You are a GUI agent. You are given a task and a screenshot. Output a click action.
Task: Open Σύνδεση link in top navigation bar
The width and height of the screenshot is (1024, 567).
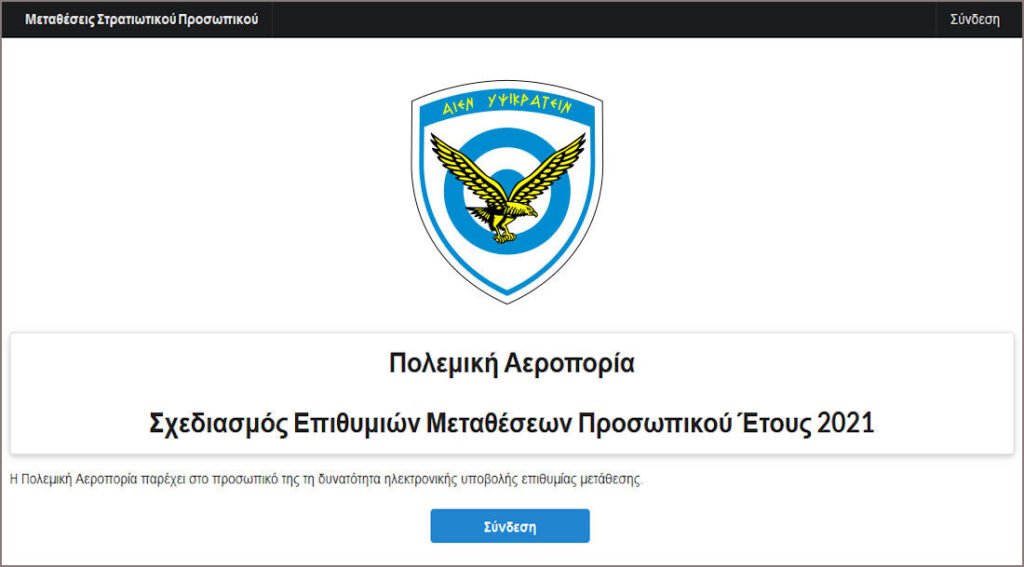(x=974, y=20)
